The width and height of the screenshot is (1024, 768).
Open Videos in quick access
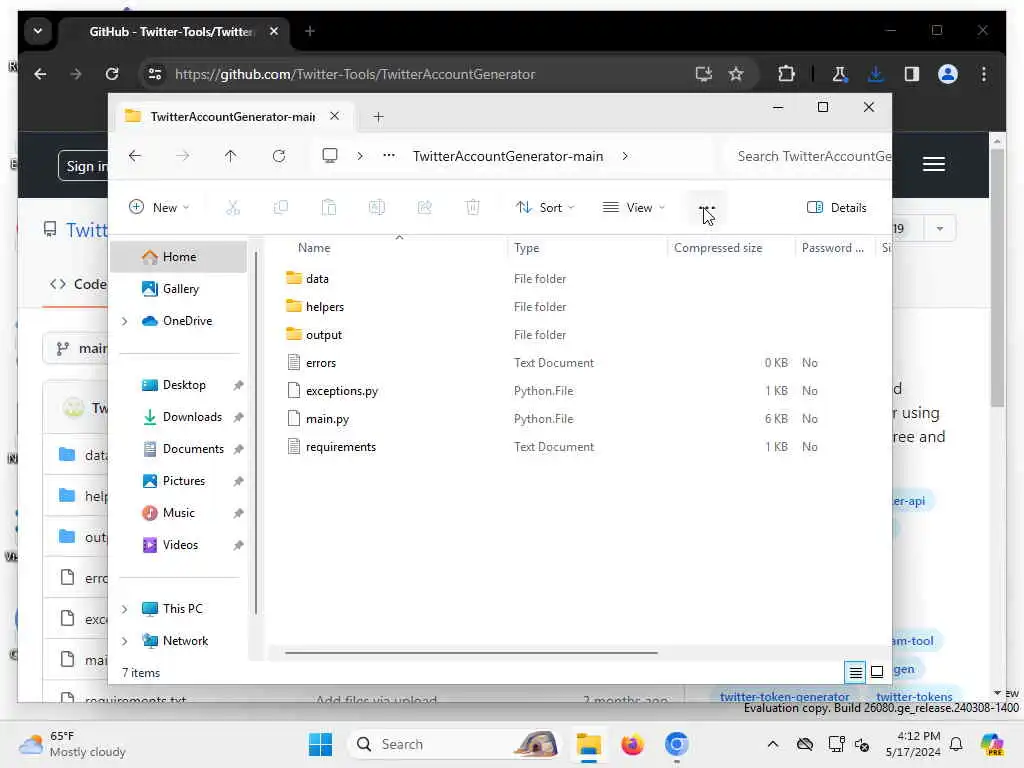178,545
